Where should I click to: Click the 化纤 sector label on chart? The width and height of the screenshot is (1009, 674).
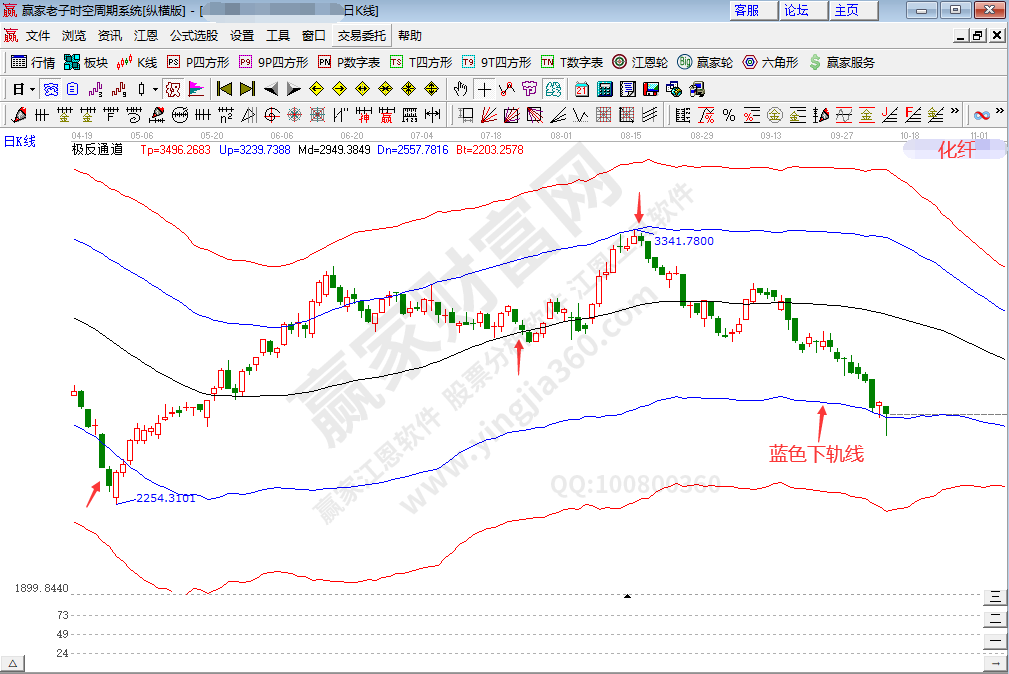click(x=954, y=150)
